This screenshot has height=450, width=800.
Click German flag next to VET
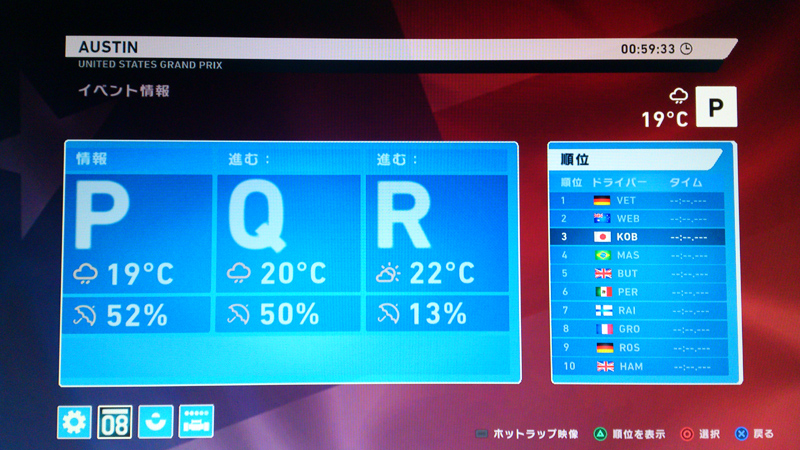[x=602, y=201]
